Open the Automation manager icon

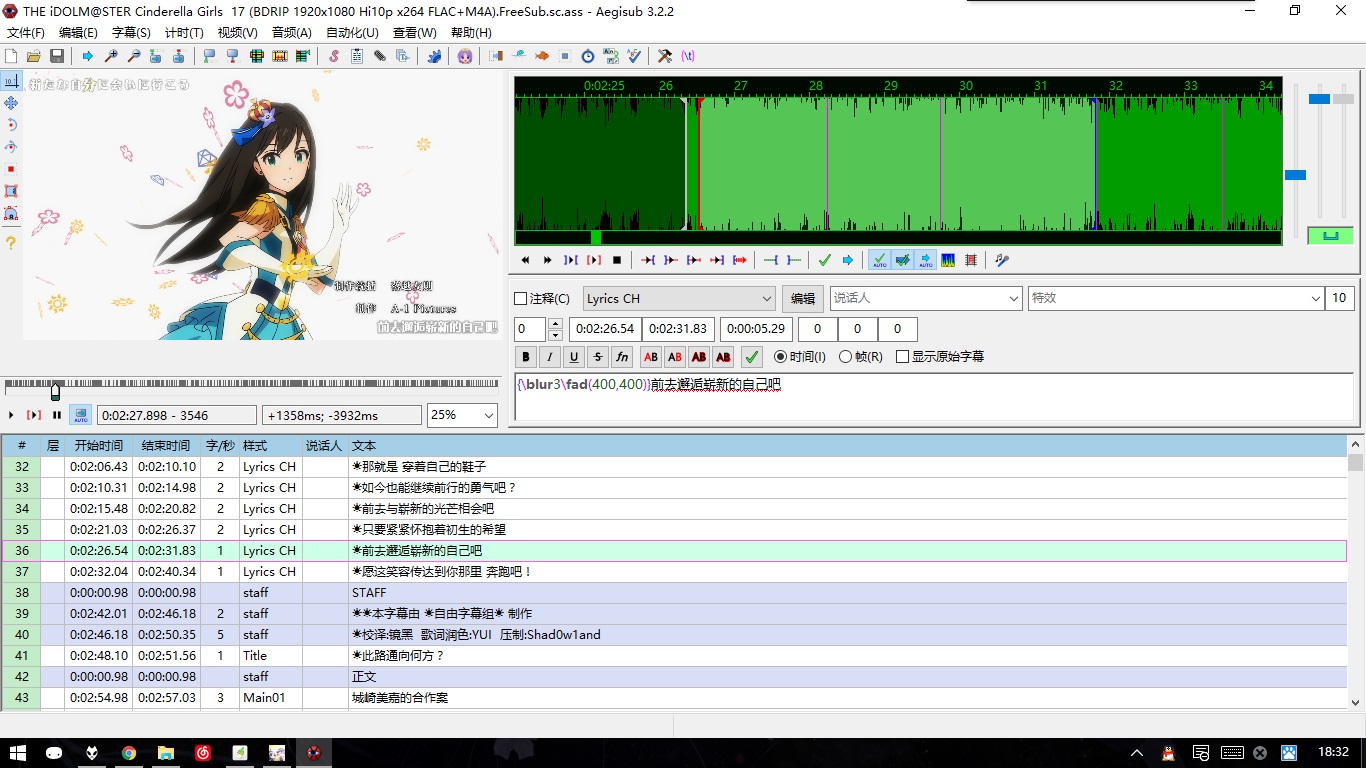[x=434, y=56]
